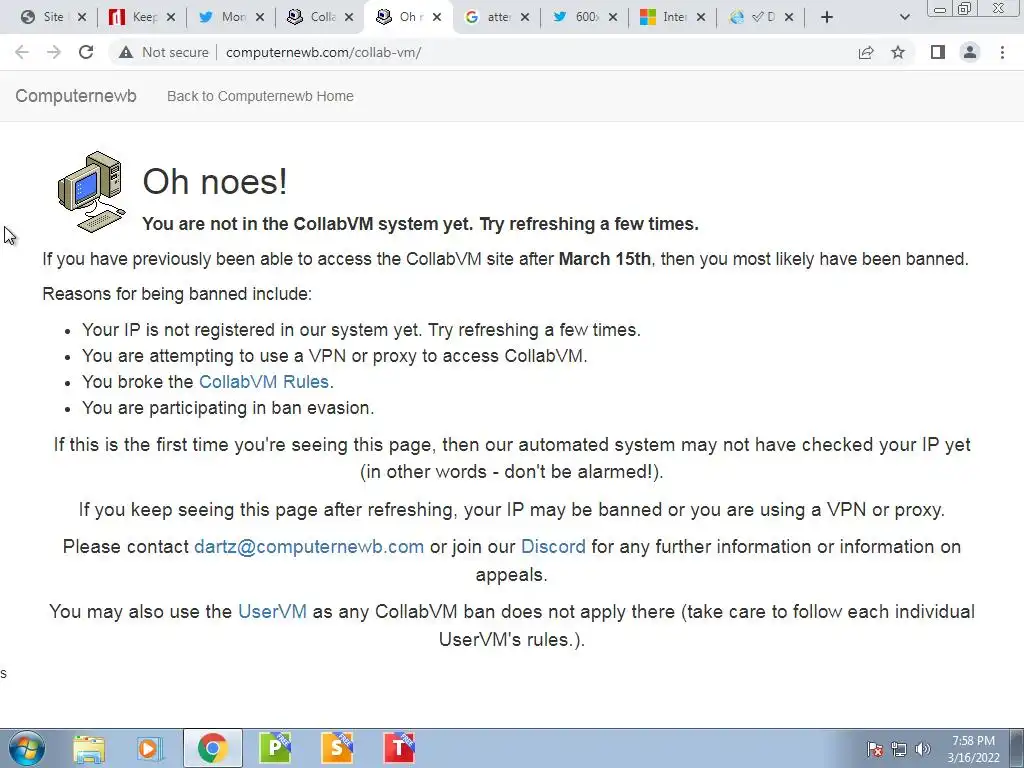
Task: Open the volume speaker tray icon
Action: [x=922, y=749]
